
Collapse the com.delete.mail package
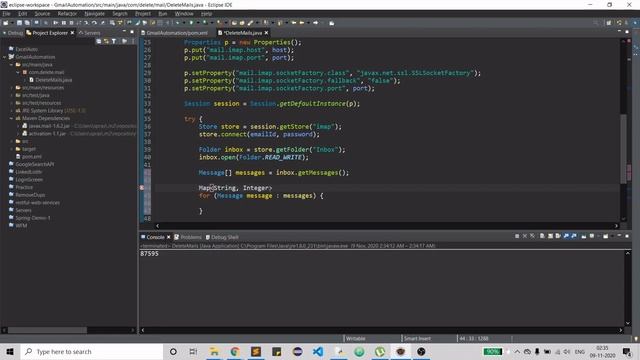tap(18, 72)
